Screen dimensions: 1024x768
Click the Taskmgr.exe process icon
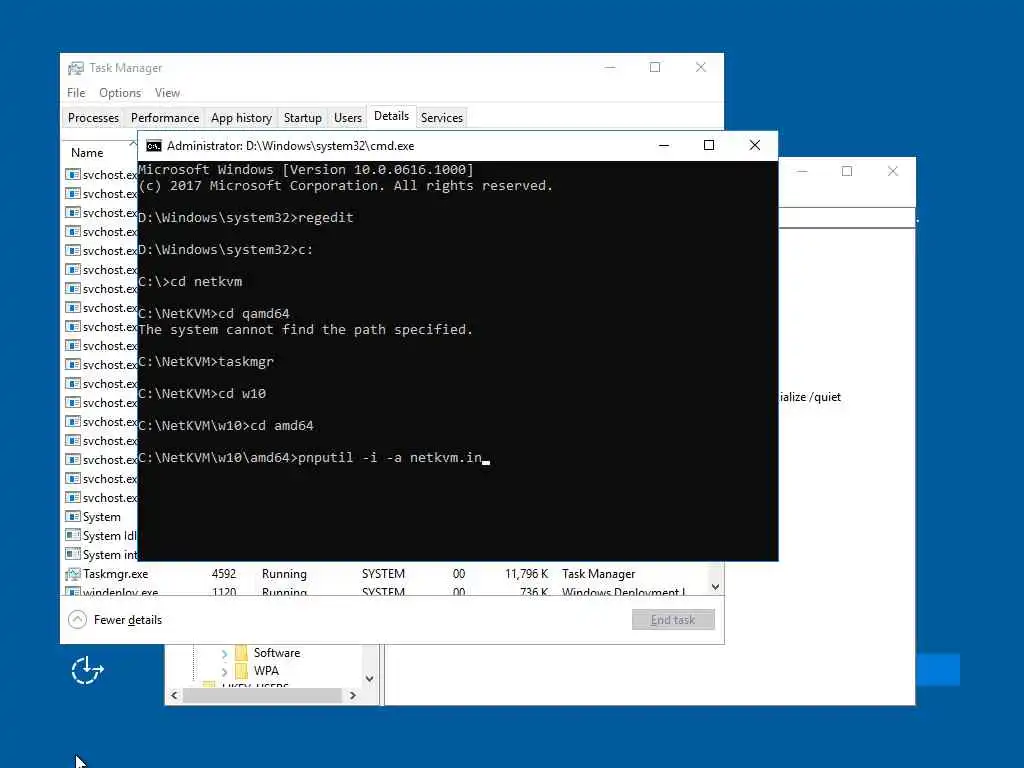point(72,574)
